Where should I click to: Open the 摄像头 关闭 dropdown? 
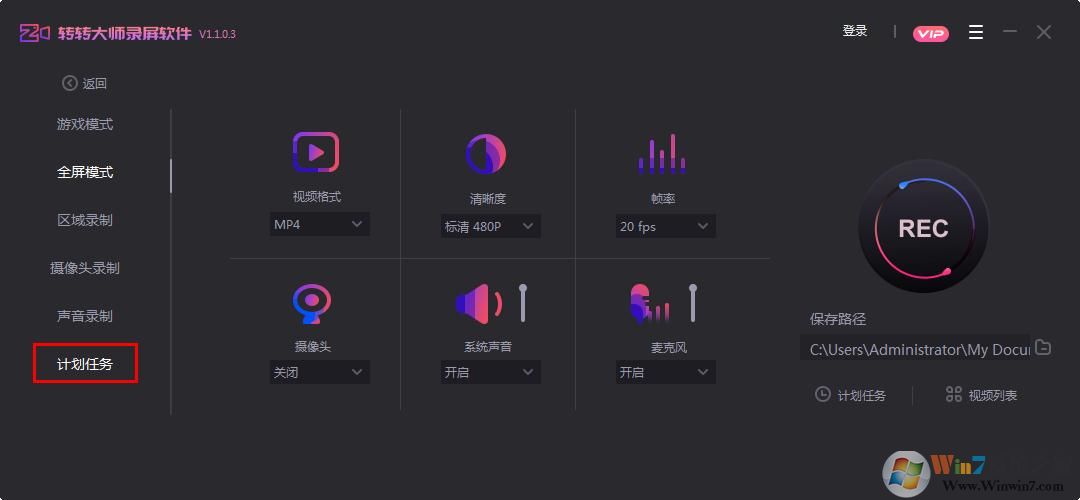click(x=319, y=372)
